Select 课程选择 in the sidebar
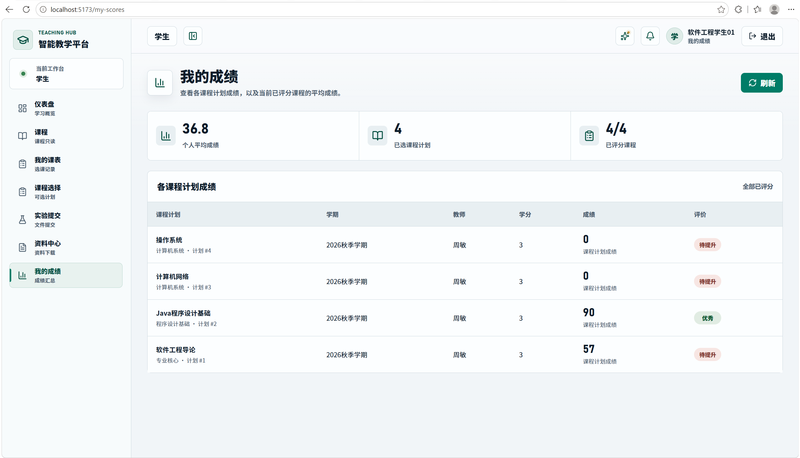 [66, 192]
